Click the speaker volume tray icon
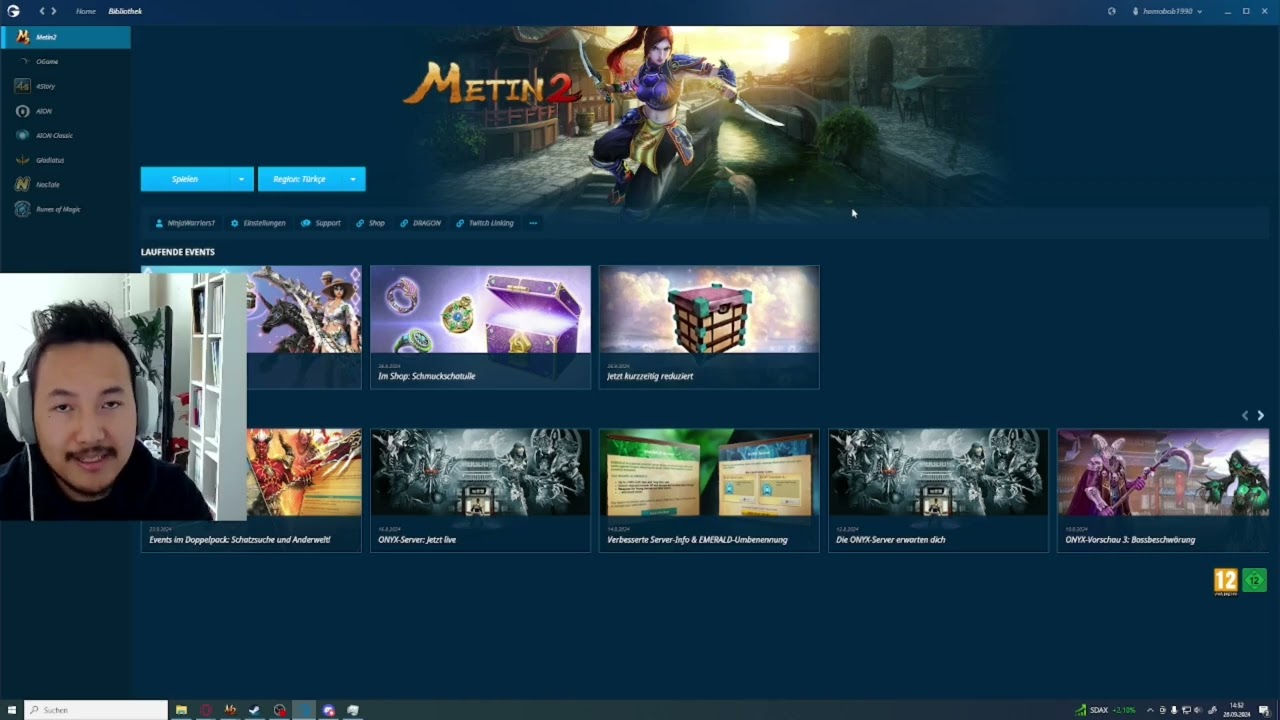 [x=1198, y=710]
